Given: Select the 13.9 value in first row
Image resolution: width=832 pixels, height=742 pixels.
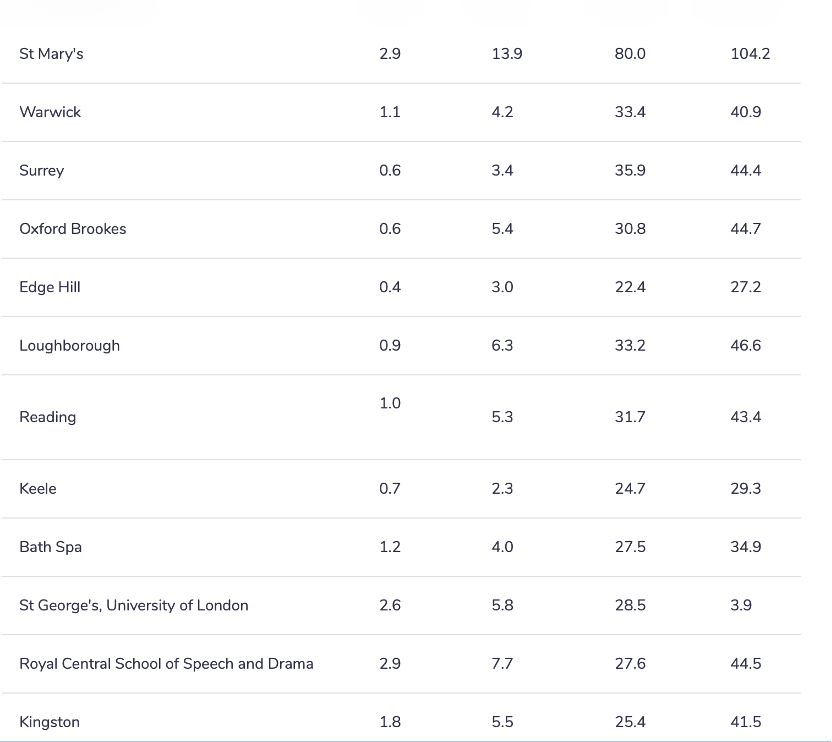Looking at the screenshot, I should (x=507, y=54).
